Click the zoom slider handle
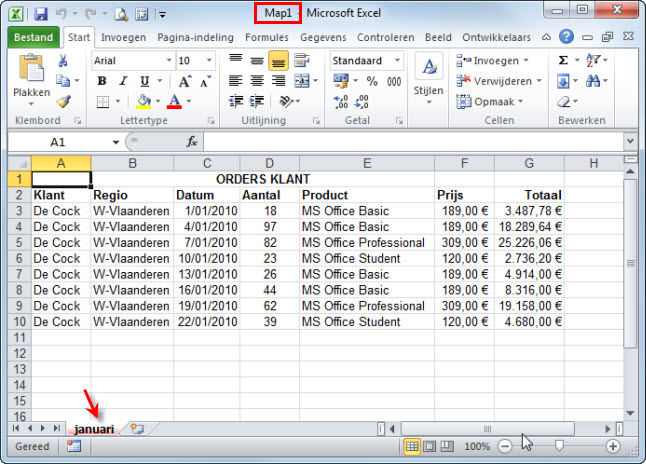 pyautogui.click(x=559, y=446)
